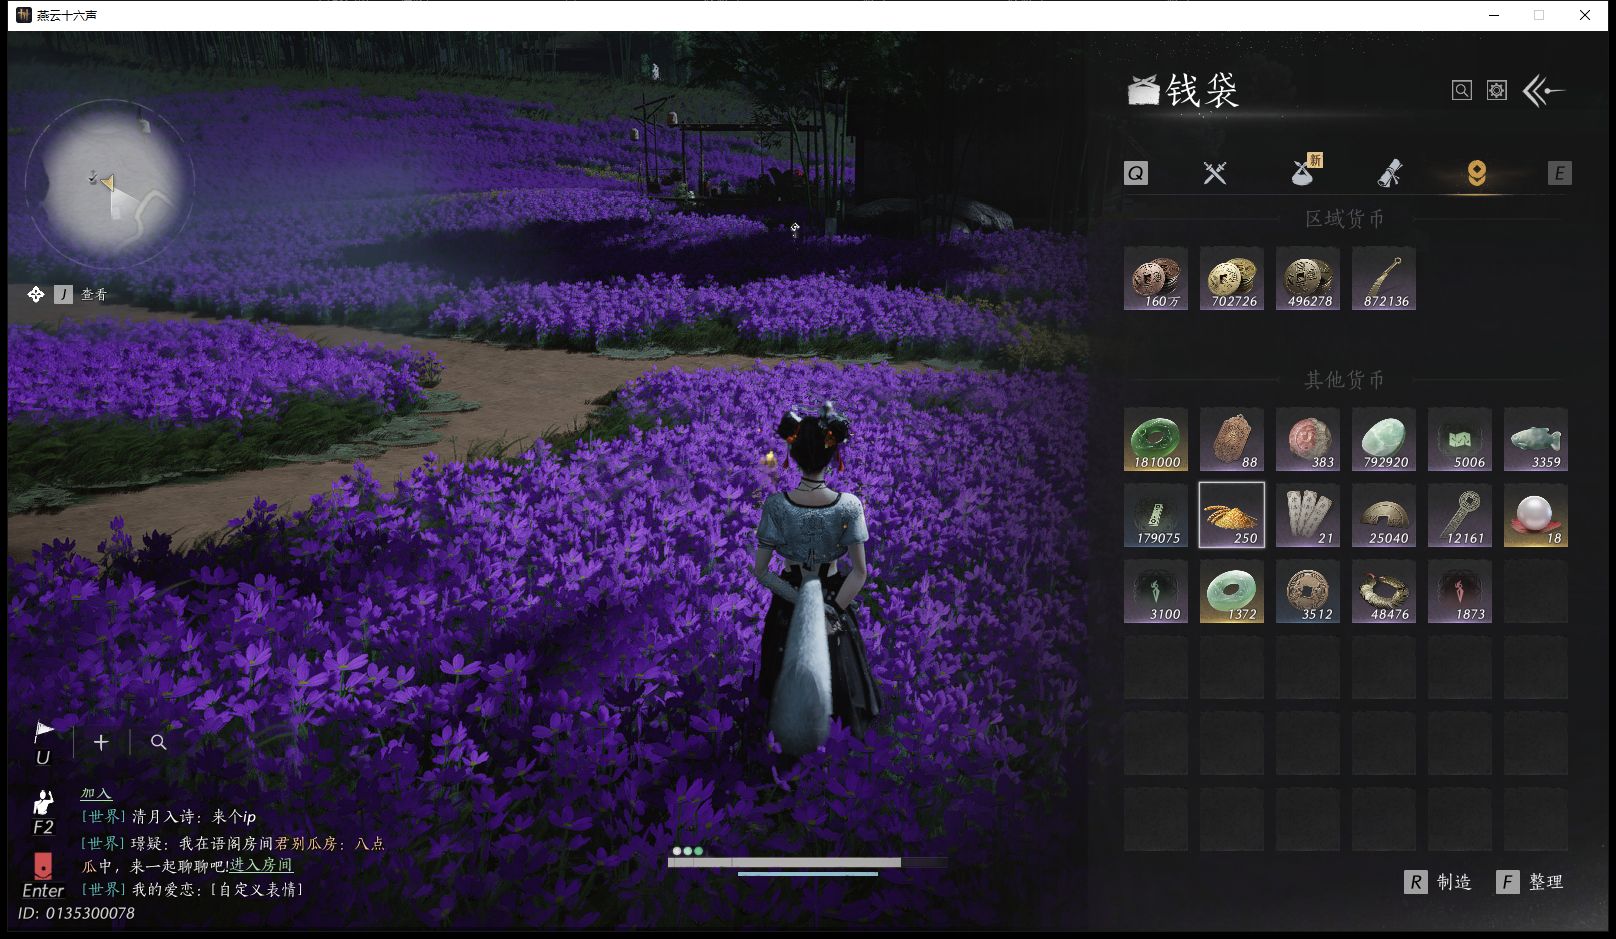
Task: Select the green jade ring showing 181000
Action: (1156, 439)
